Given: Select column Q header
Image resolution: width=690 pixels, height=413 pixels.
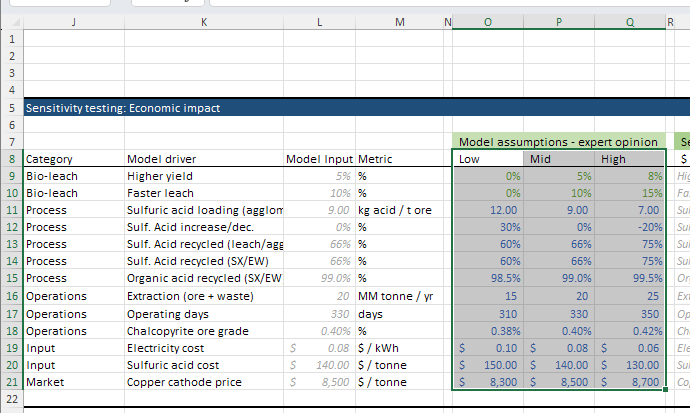Looking at the screenshot, I should (x=630, y=22).
